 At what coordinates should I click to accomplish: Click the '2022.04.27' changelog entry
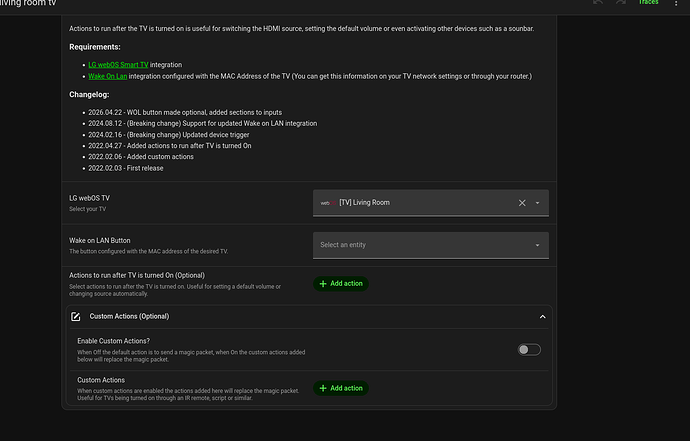pos(169,146)
